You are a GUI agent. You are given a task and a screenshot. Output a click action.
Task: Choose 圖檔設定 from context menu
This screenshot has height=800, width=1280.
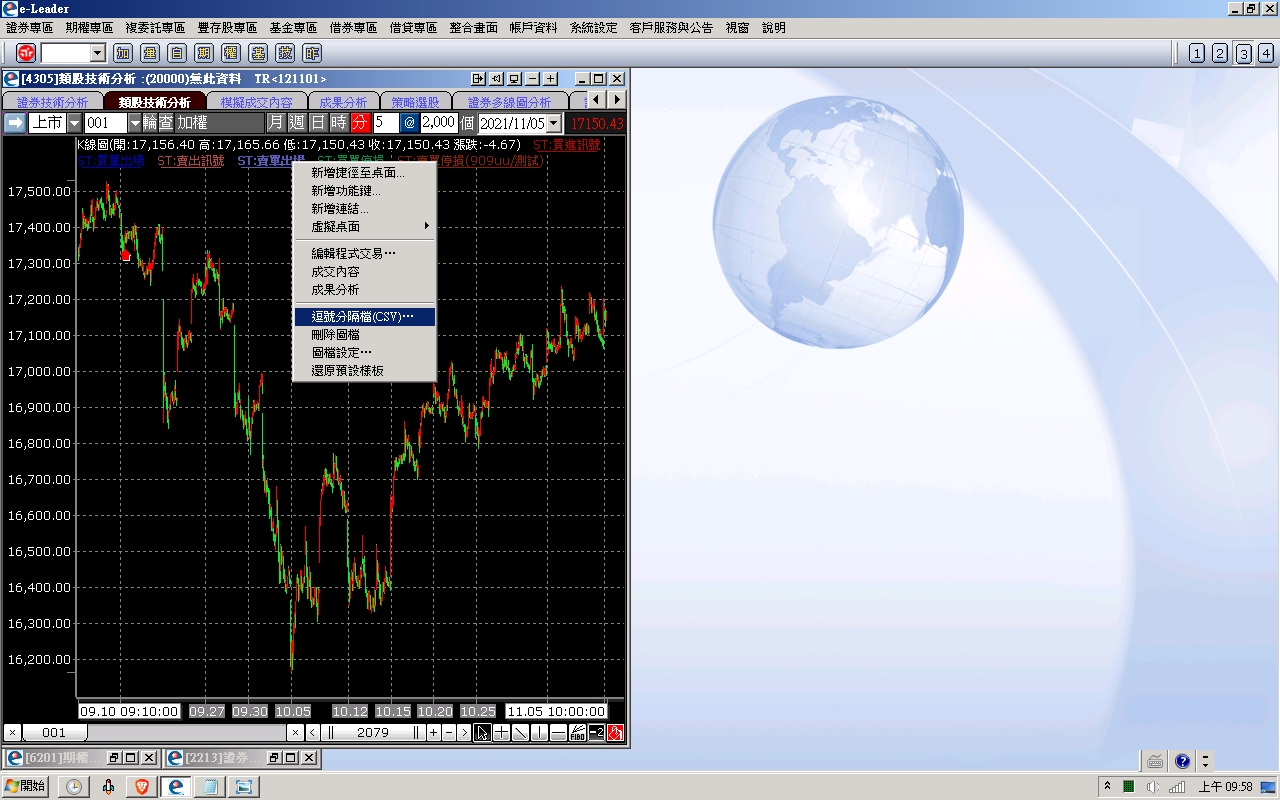point(365,353)
